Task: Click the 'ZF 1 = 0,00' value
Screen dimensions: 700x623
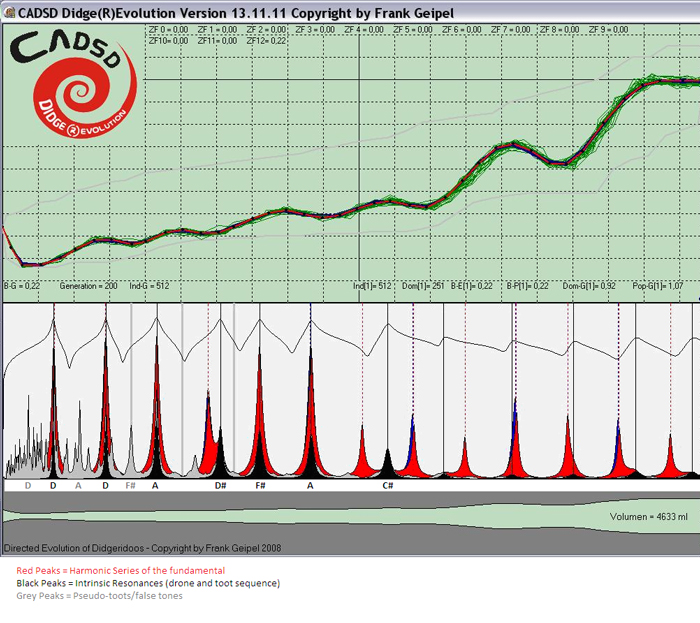Action: click(x=217, y=30)
